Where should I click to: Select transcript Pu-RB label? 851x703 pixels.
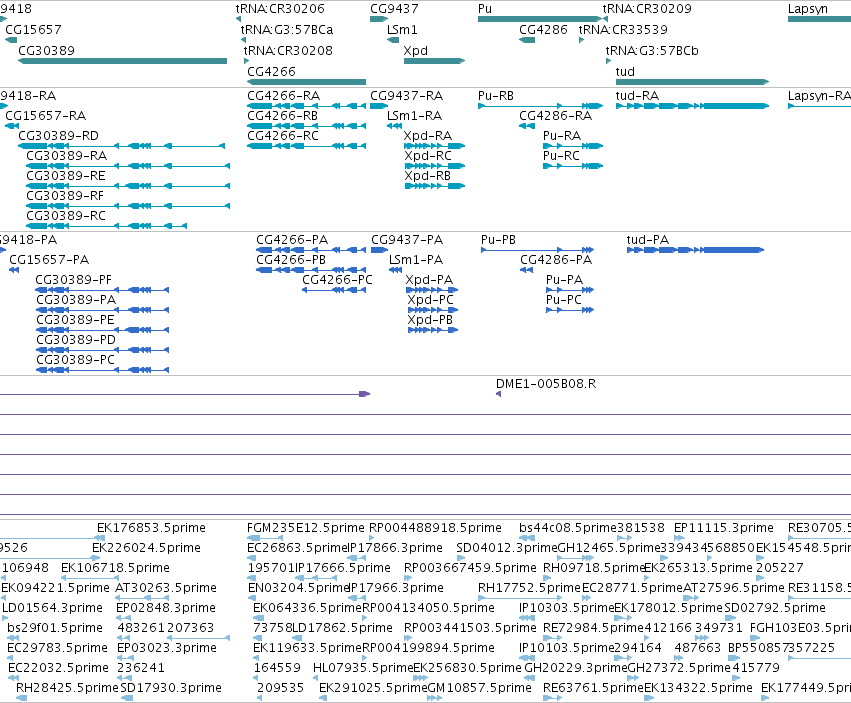tap(496, 96)
